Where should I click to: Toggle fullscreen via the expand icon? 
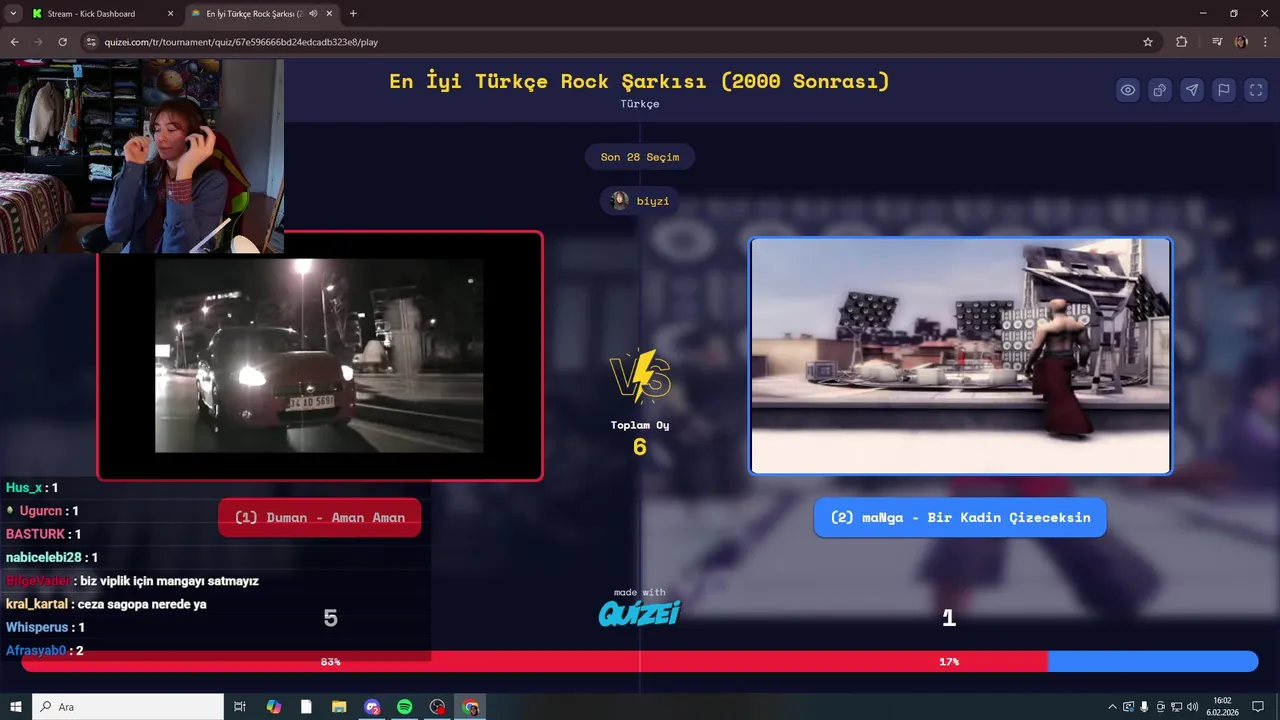tap(1256, 90)
